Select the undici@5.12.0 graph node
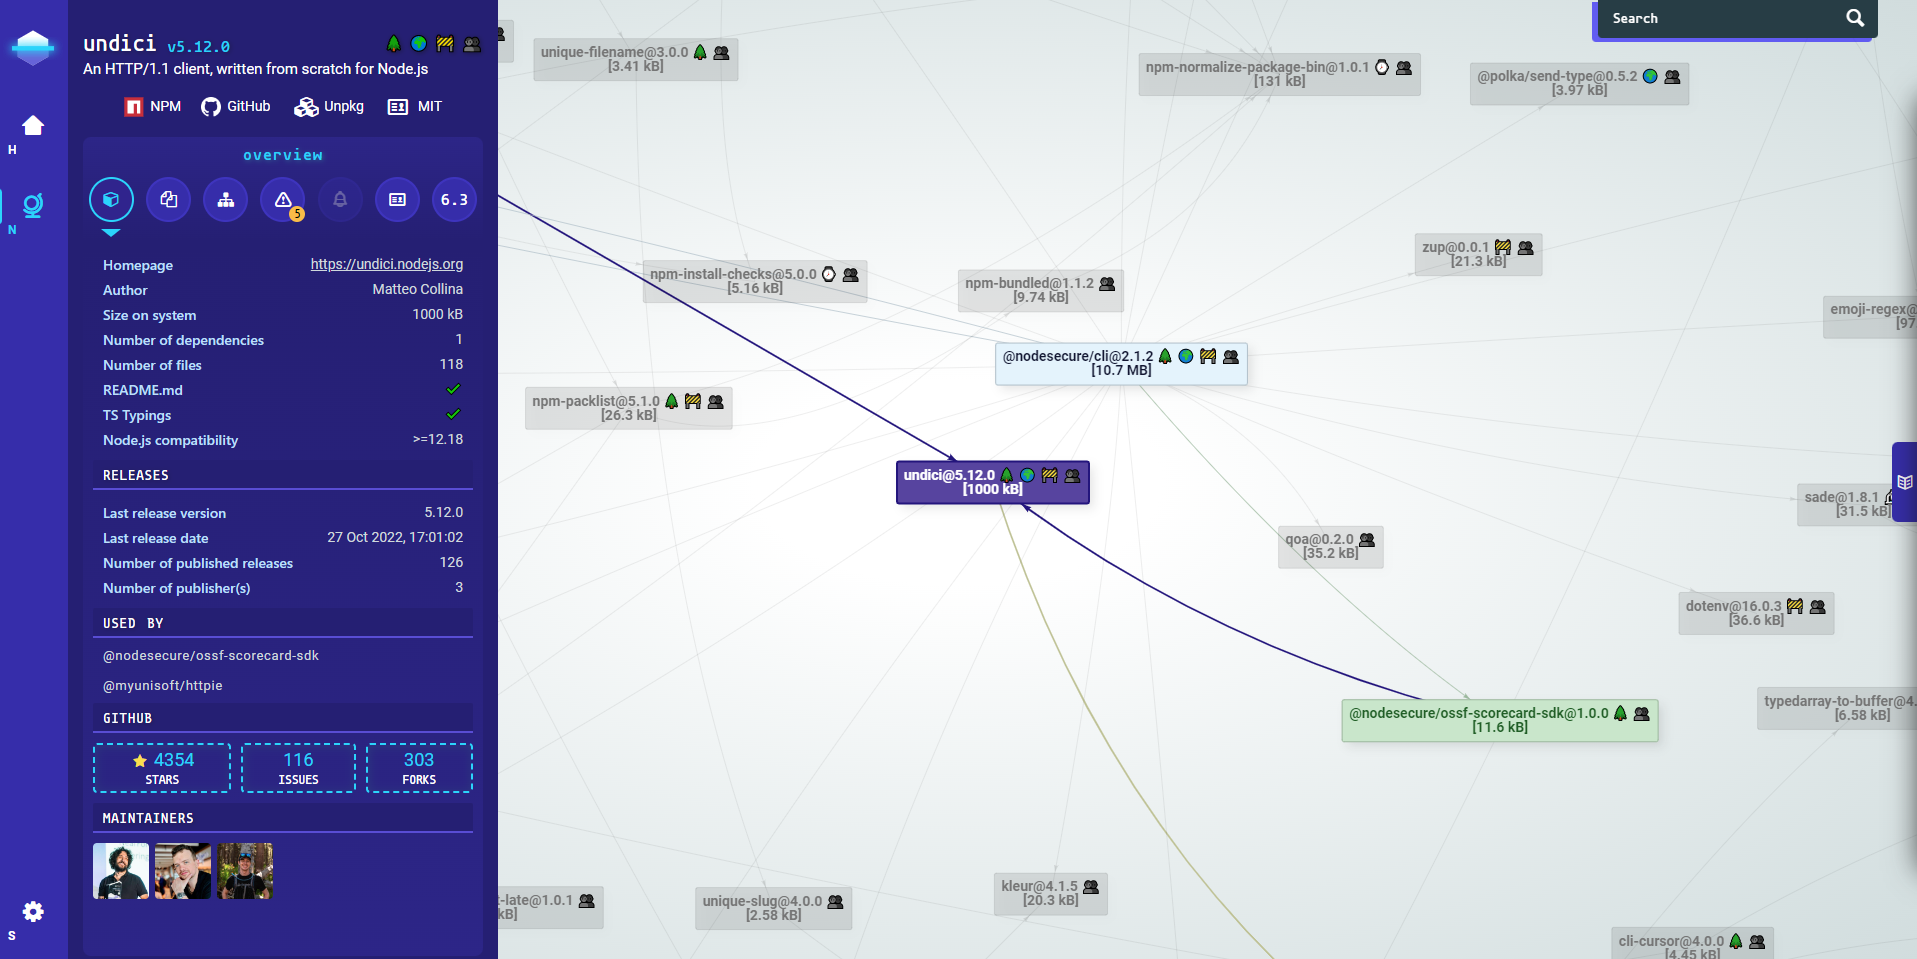Screen dimensions: 1917x959 pyautogui.click(x=993, y=482)
